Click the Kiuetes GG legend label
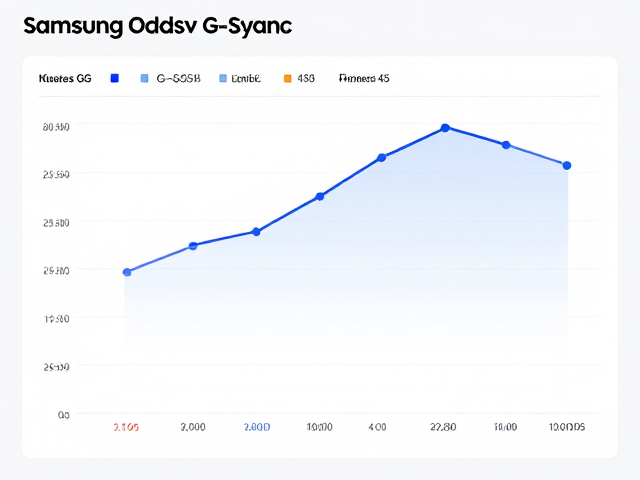The width and height of the screenshot is (640, 480). click(65, 78)
